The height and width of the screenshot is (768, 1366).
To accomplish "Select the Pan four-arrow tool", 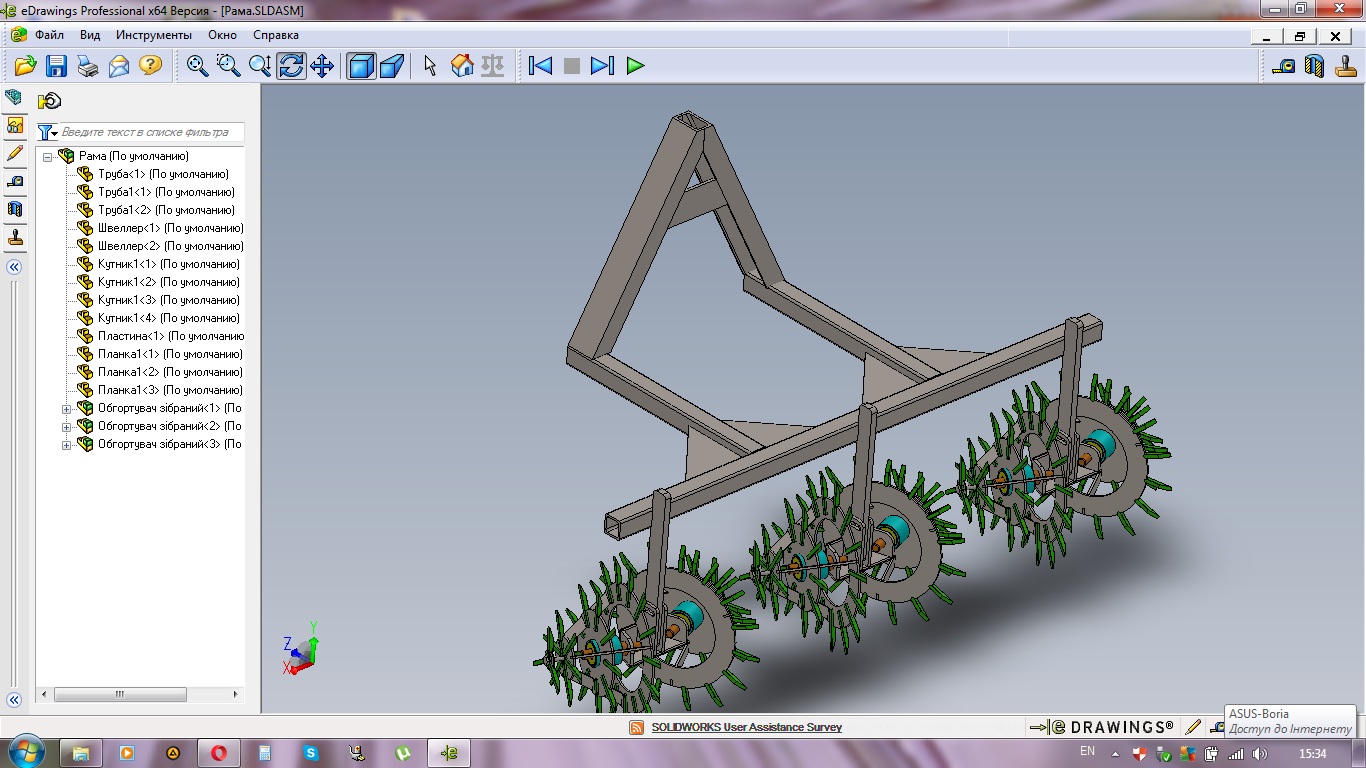I will pyautogui.click(x=322, y=66).
